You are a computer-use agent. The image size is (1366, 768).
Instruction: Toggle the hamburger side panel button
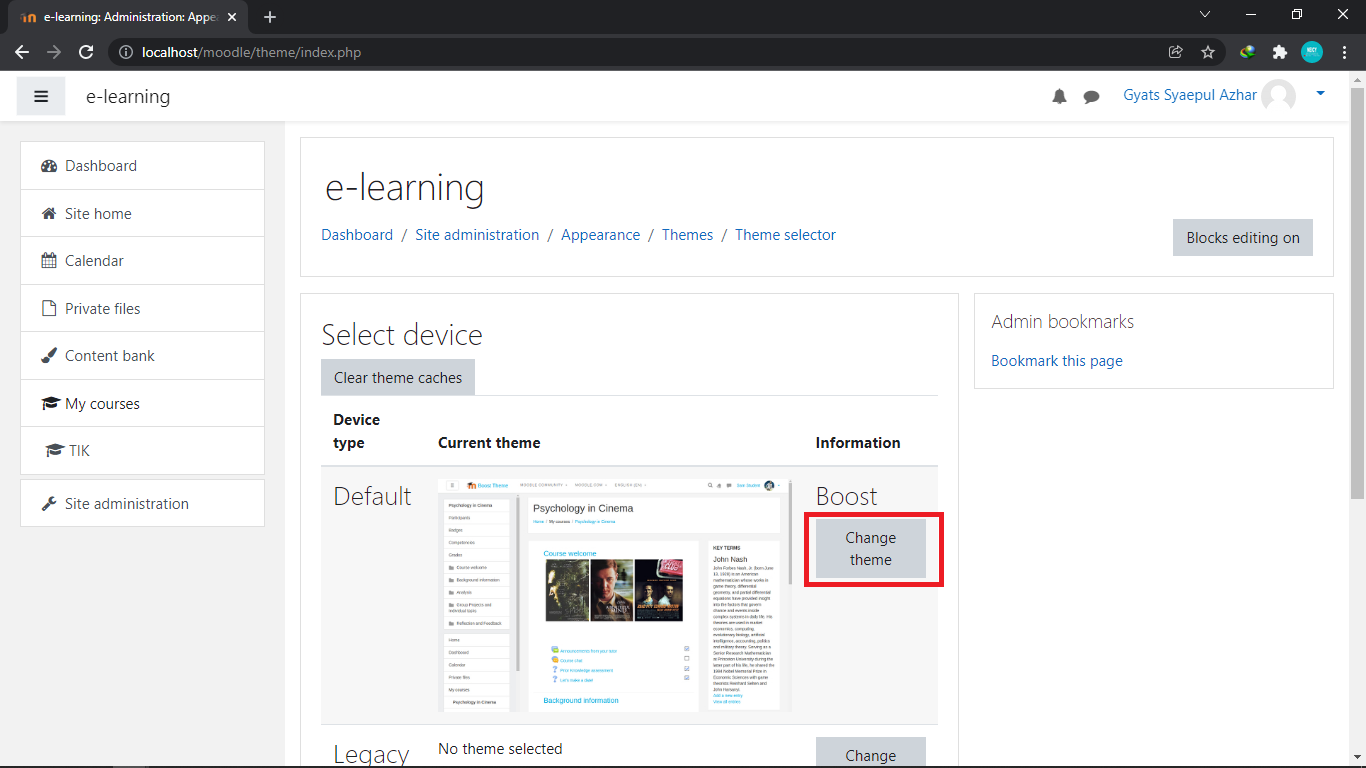[41, 96]
